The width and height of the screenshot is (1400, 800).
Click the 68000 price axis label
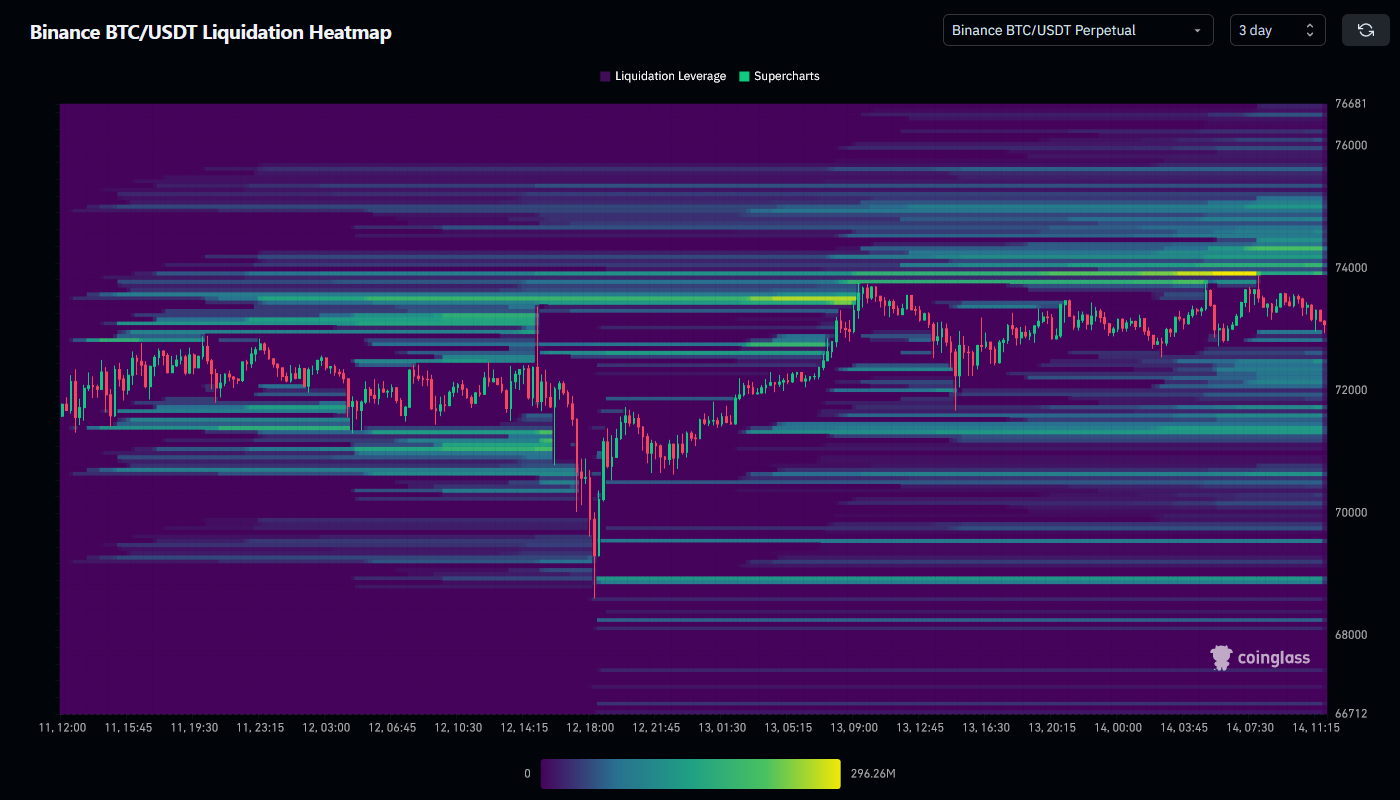point(1350,634)
